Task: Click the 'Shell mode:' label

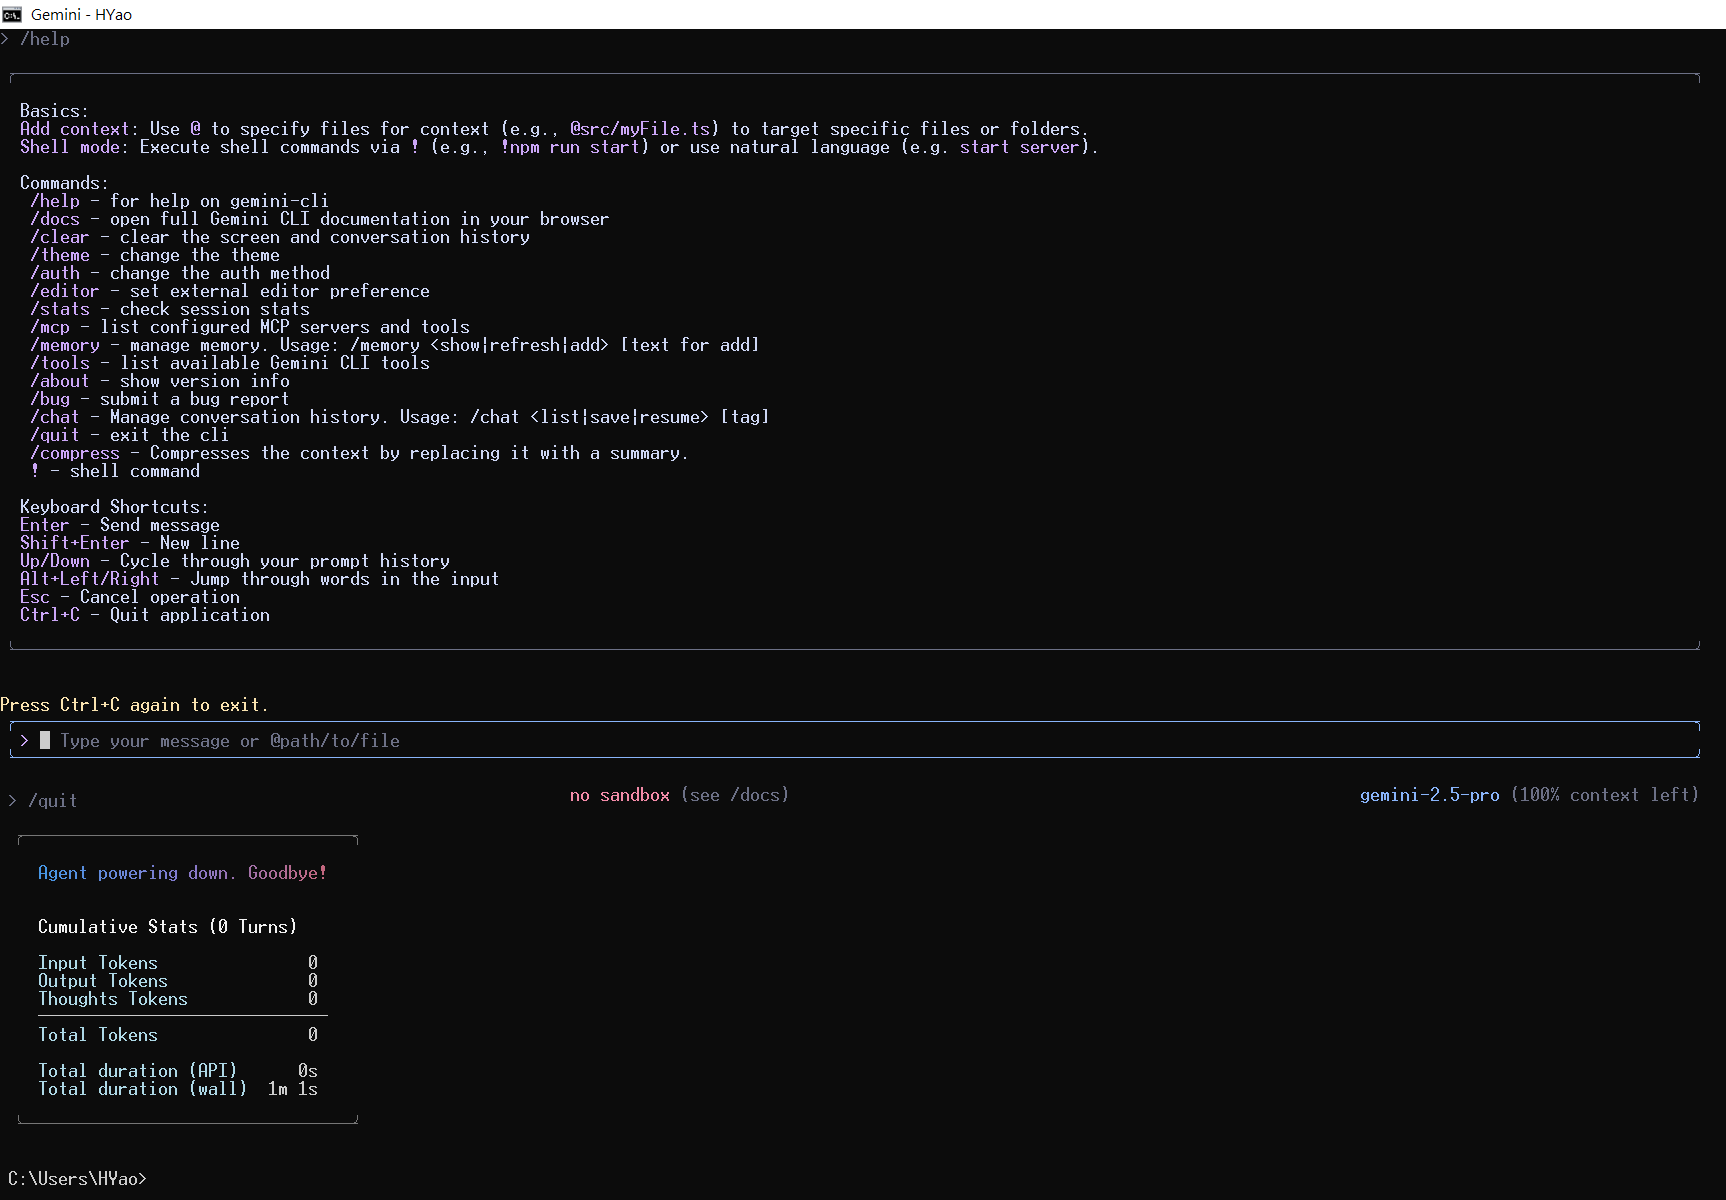Action: coord(75,147)
